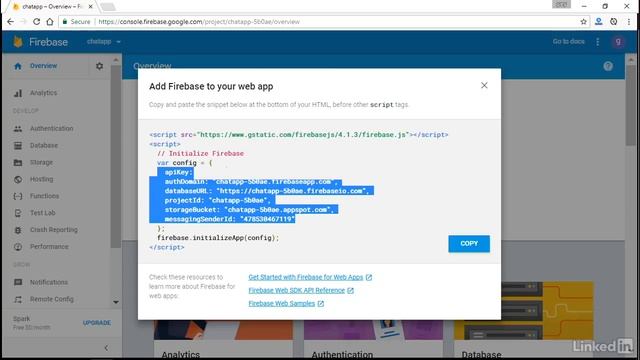Click the help question mark icon

coord(608,66)
